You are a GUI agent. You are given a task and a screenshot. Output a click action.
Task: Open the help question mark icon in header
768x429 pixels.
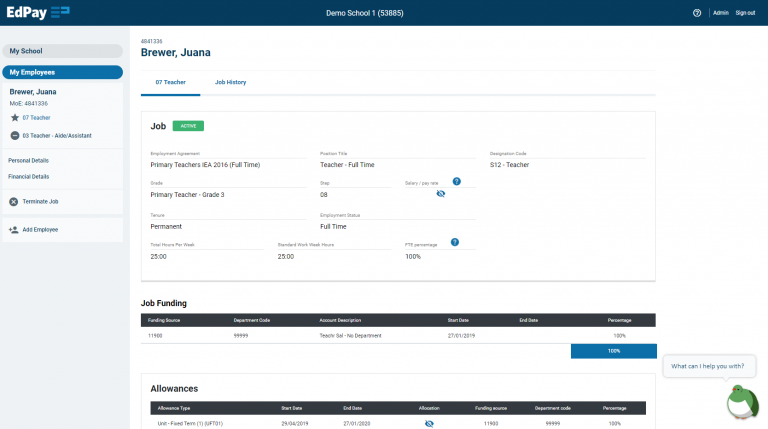[x=696, y=13]
